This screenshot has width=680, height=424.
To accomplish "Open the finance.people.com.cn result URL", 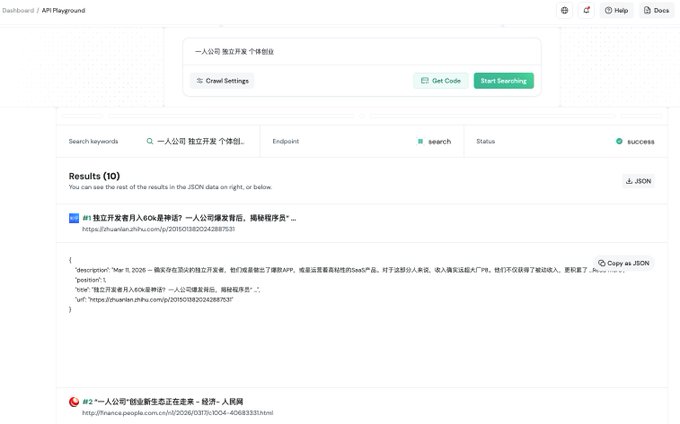I will tap(177, 413).
